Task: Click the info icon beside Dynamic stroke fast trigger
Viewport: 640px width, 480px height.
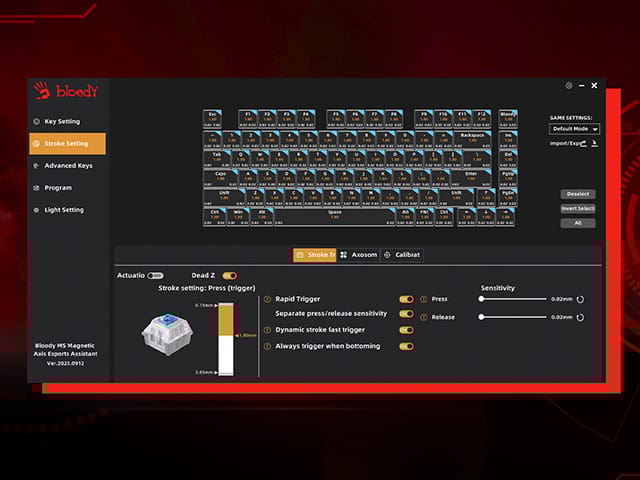Action: (x=267, y=330)
